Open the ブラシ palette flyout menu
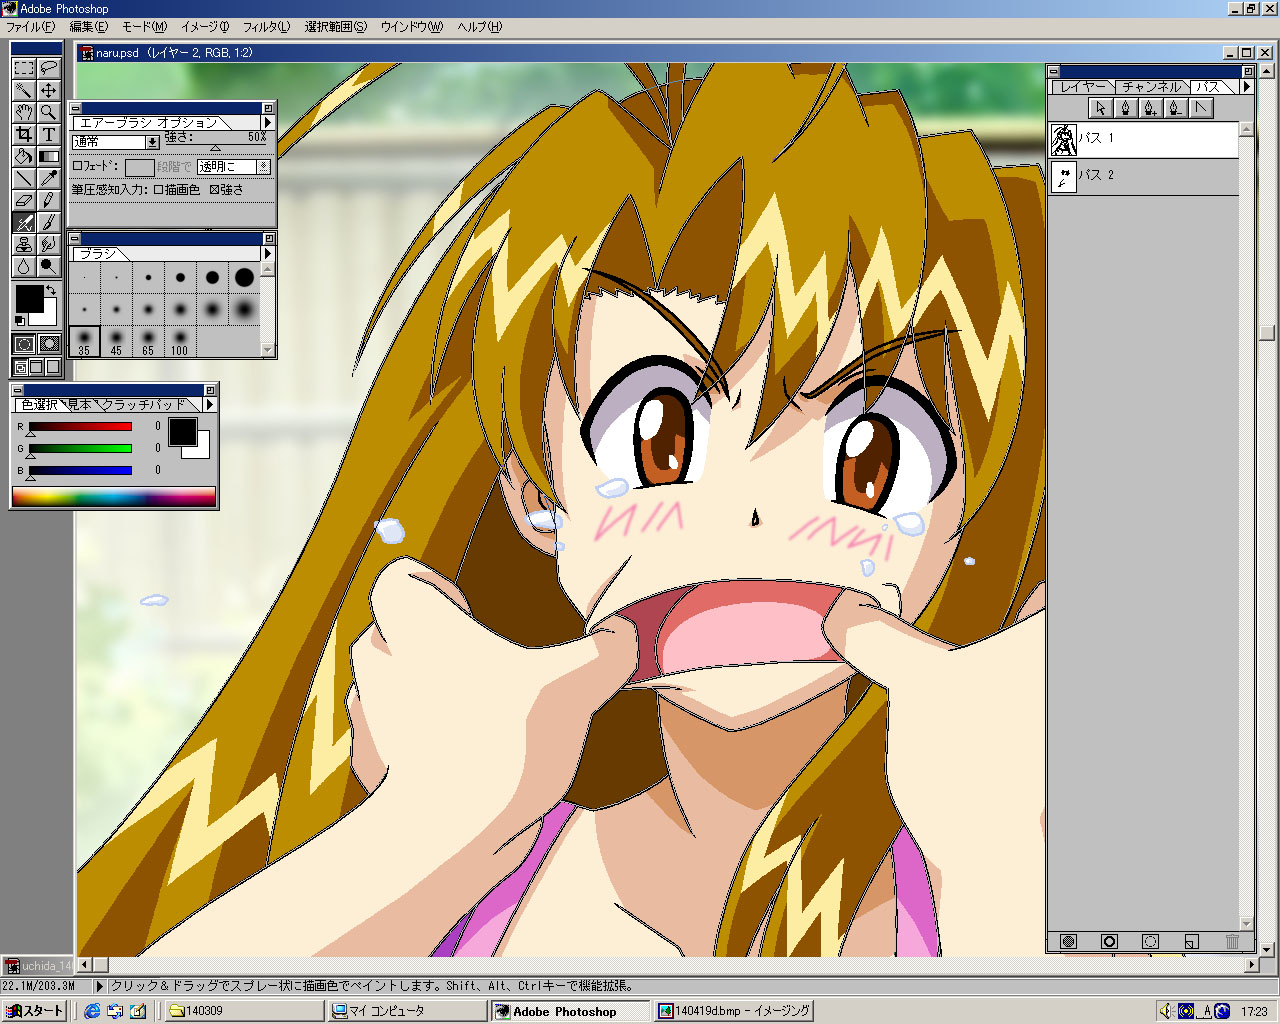The image size is (1280, 1024). [267, 254]
